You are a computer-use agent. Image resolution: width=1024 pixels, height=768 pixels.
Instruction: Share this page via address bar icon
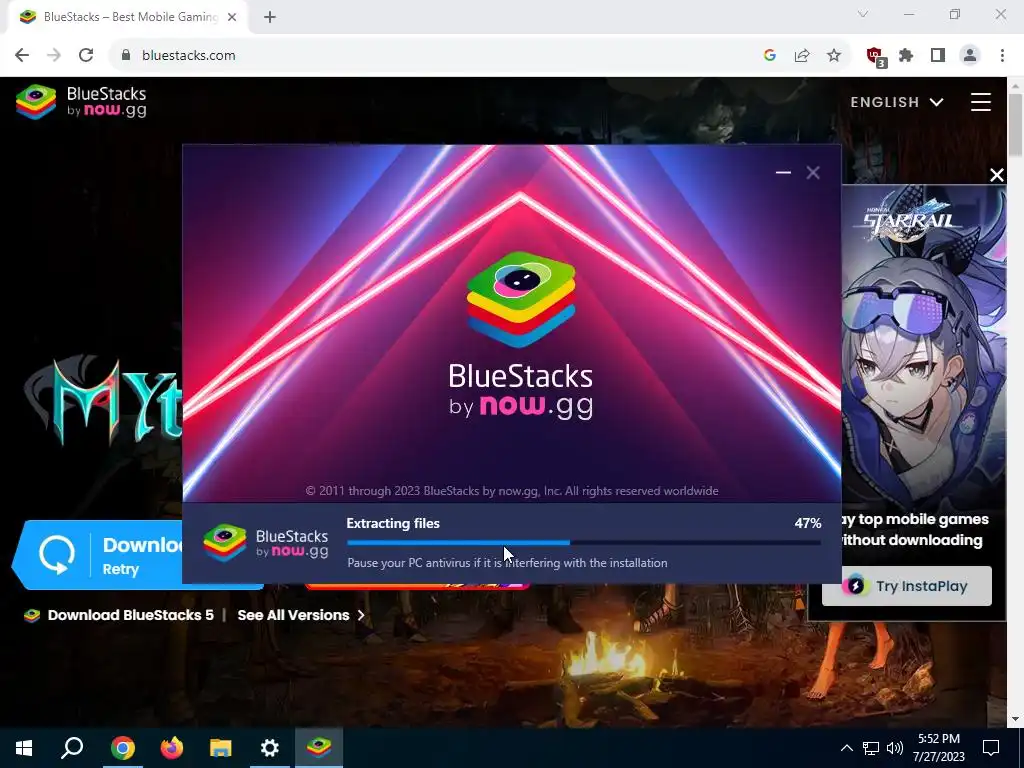801,56
